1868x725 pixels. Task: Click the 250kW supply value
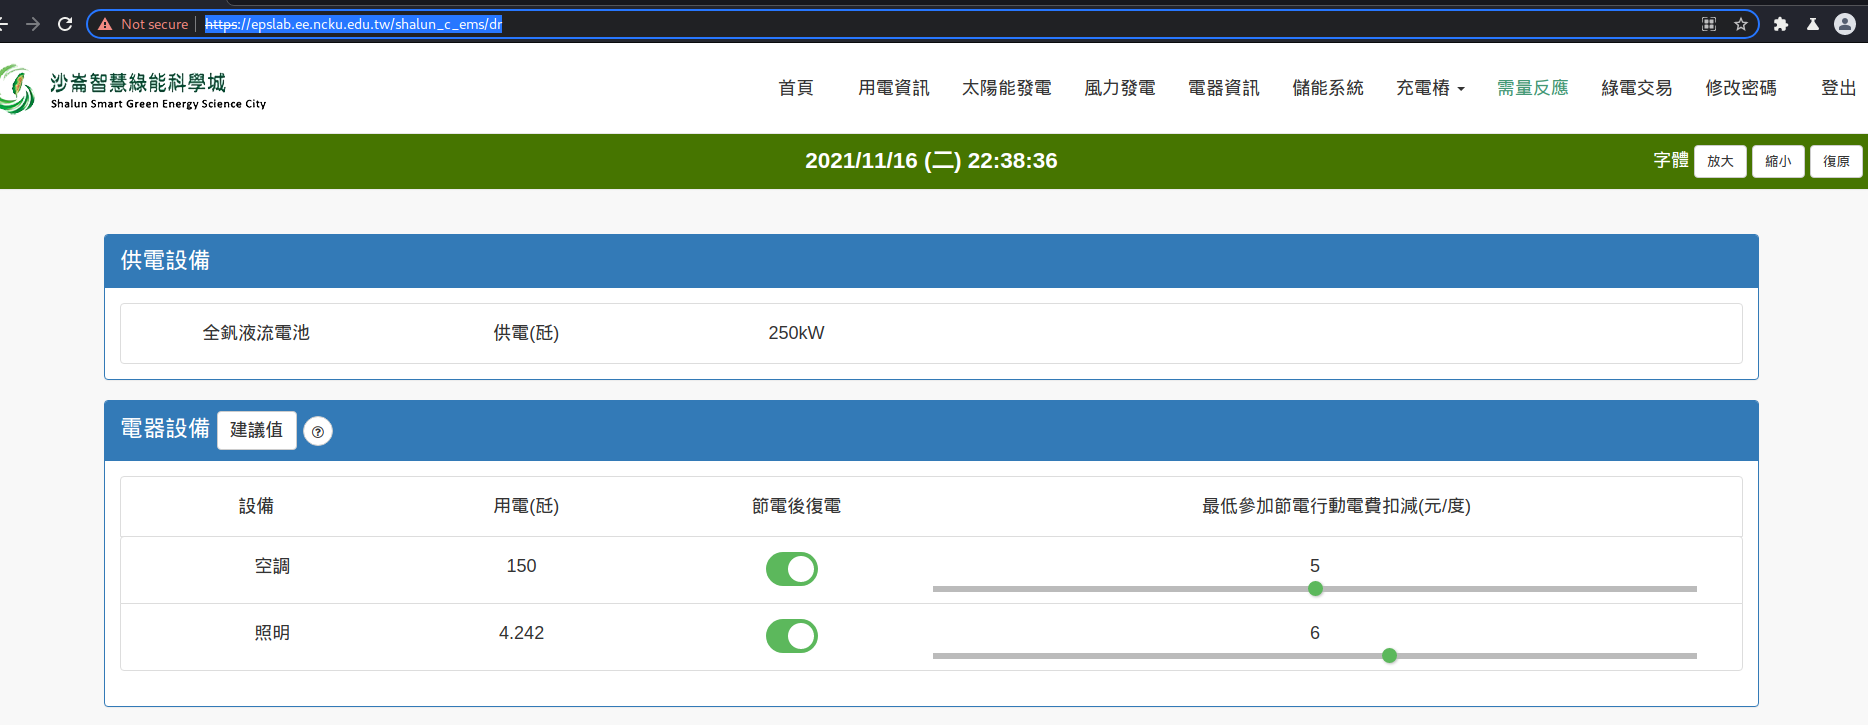796,333
